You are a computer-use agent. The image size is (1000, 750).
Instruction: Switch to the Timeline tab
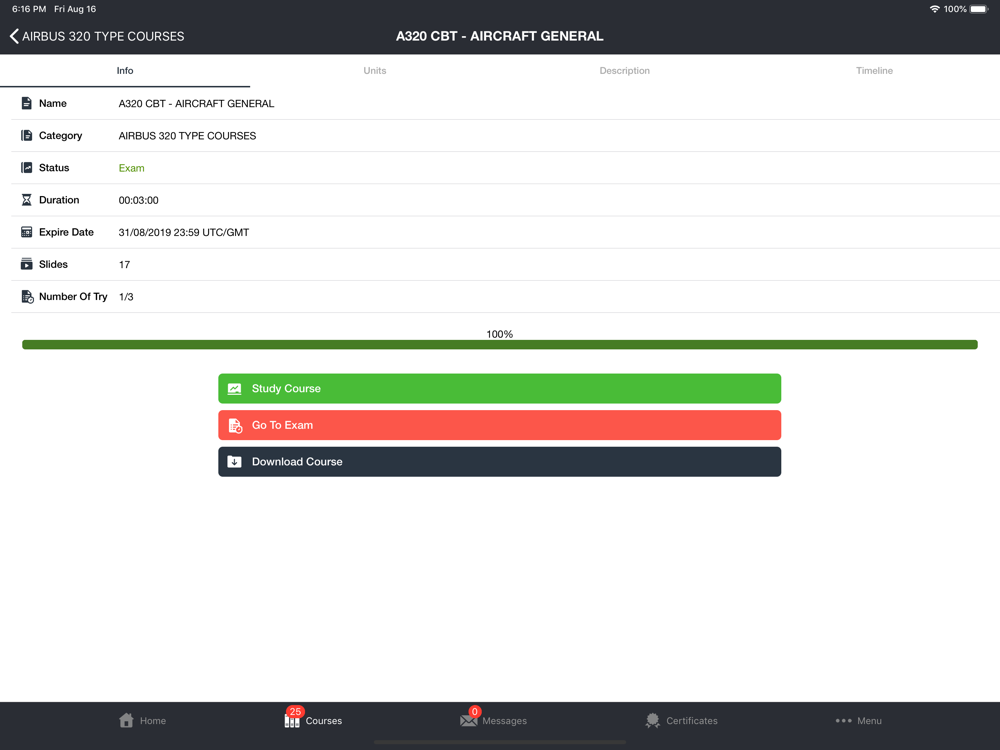tap(874, 71)
